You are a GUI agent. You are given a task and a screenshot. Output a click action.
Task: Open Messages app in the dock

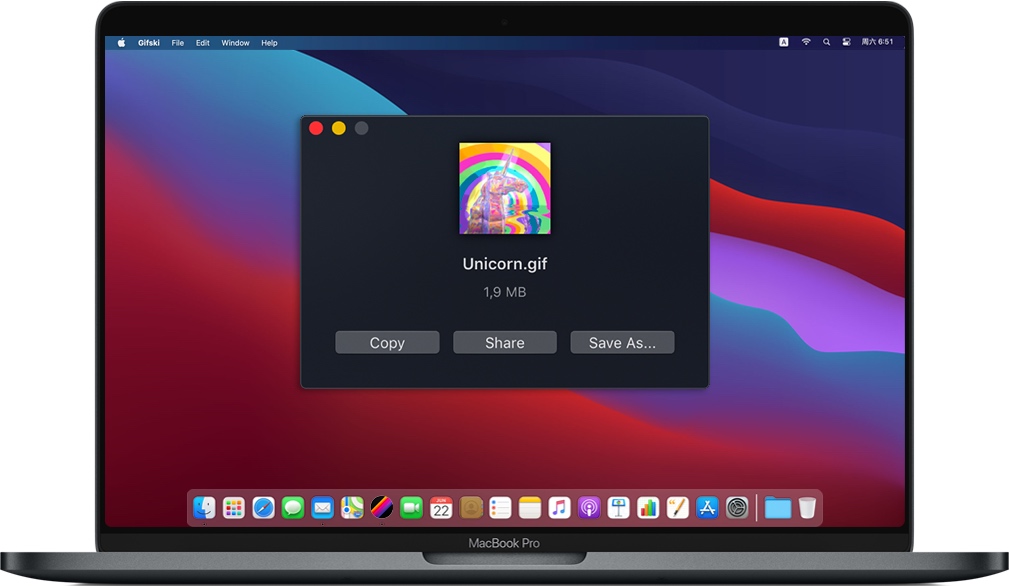(x=293, y=508)
